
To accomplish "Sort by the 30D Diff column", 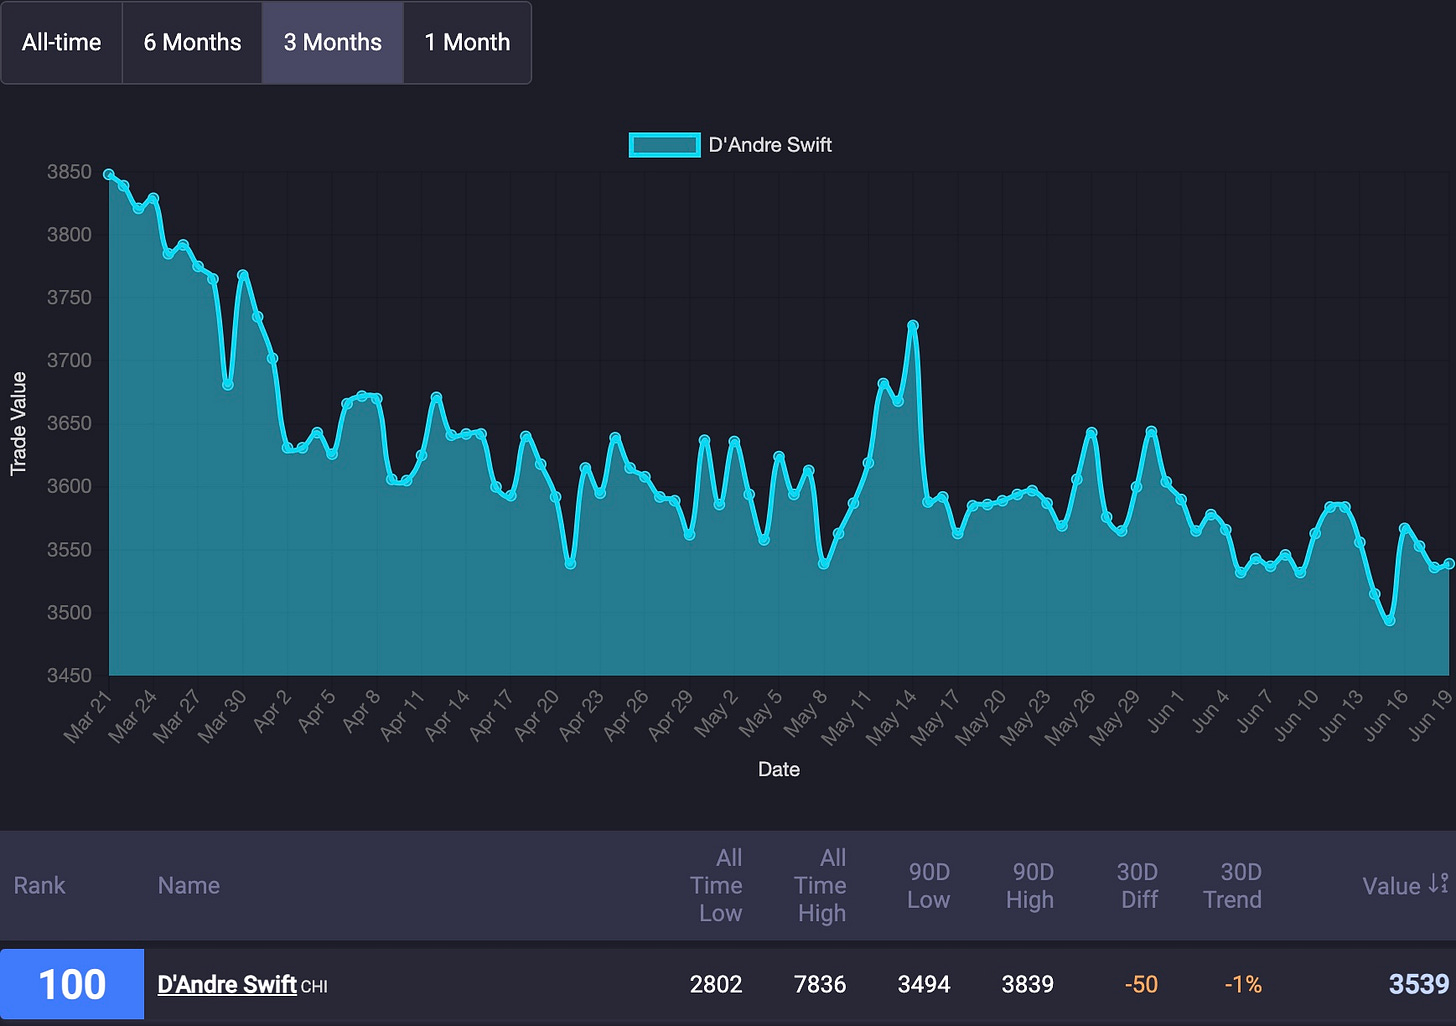I will [x=1138, y=886].
